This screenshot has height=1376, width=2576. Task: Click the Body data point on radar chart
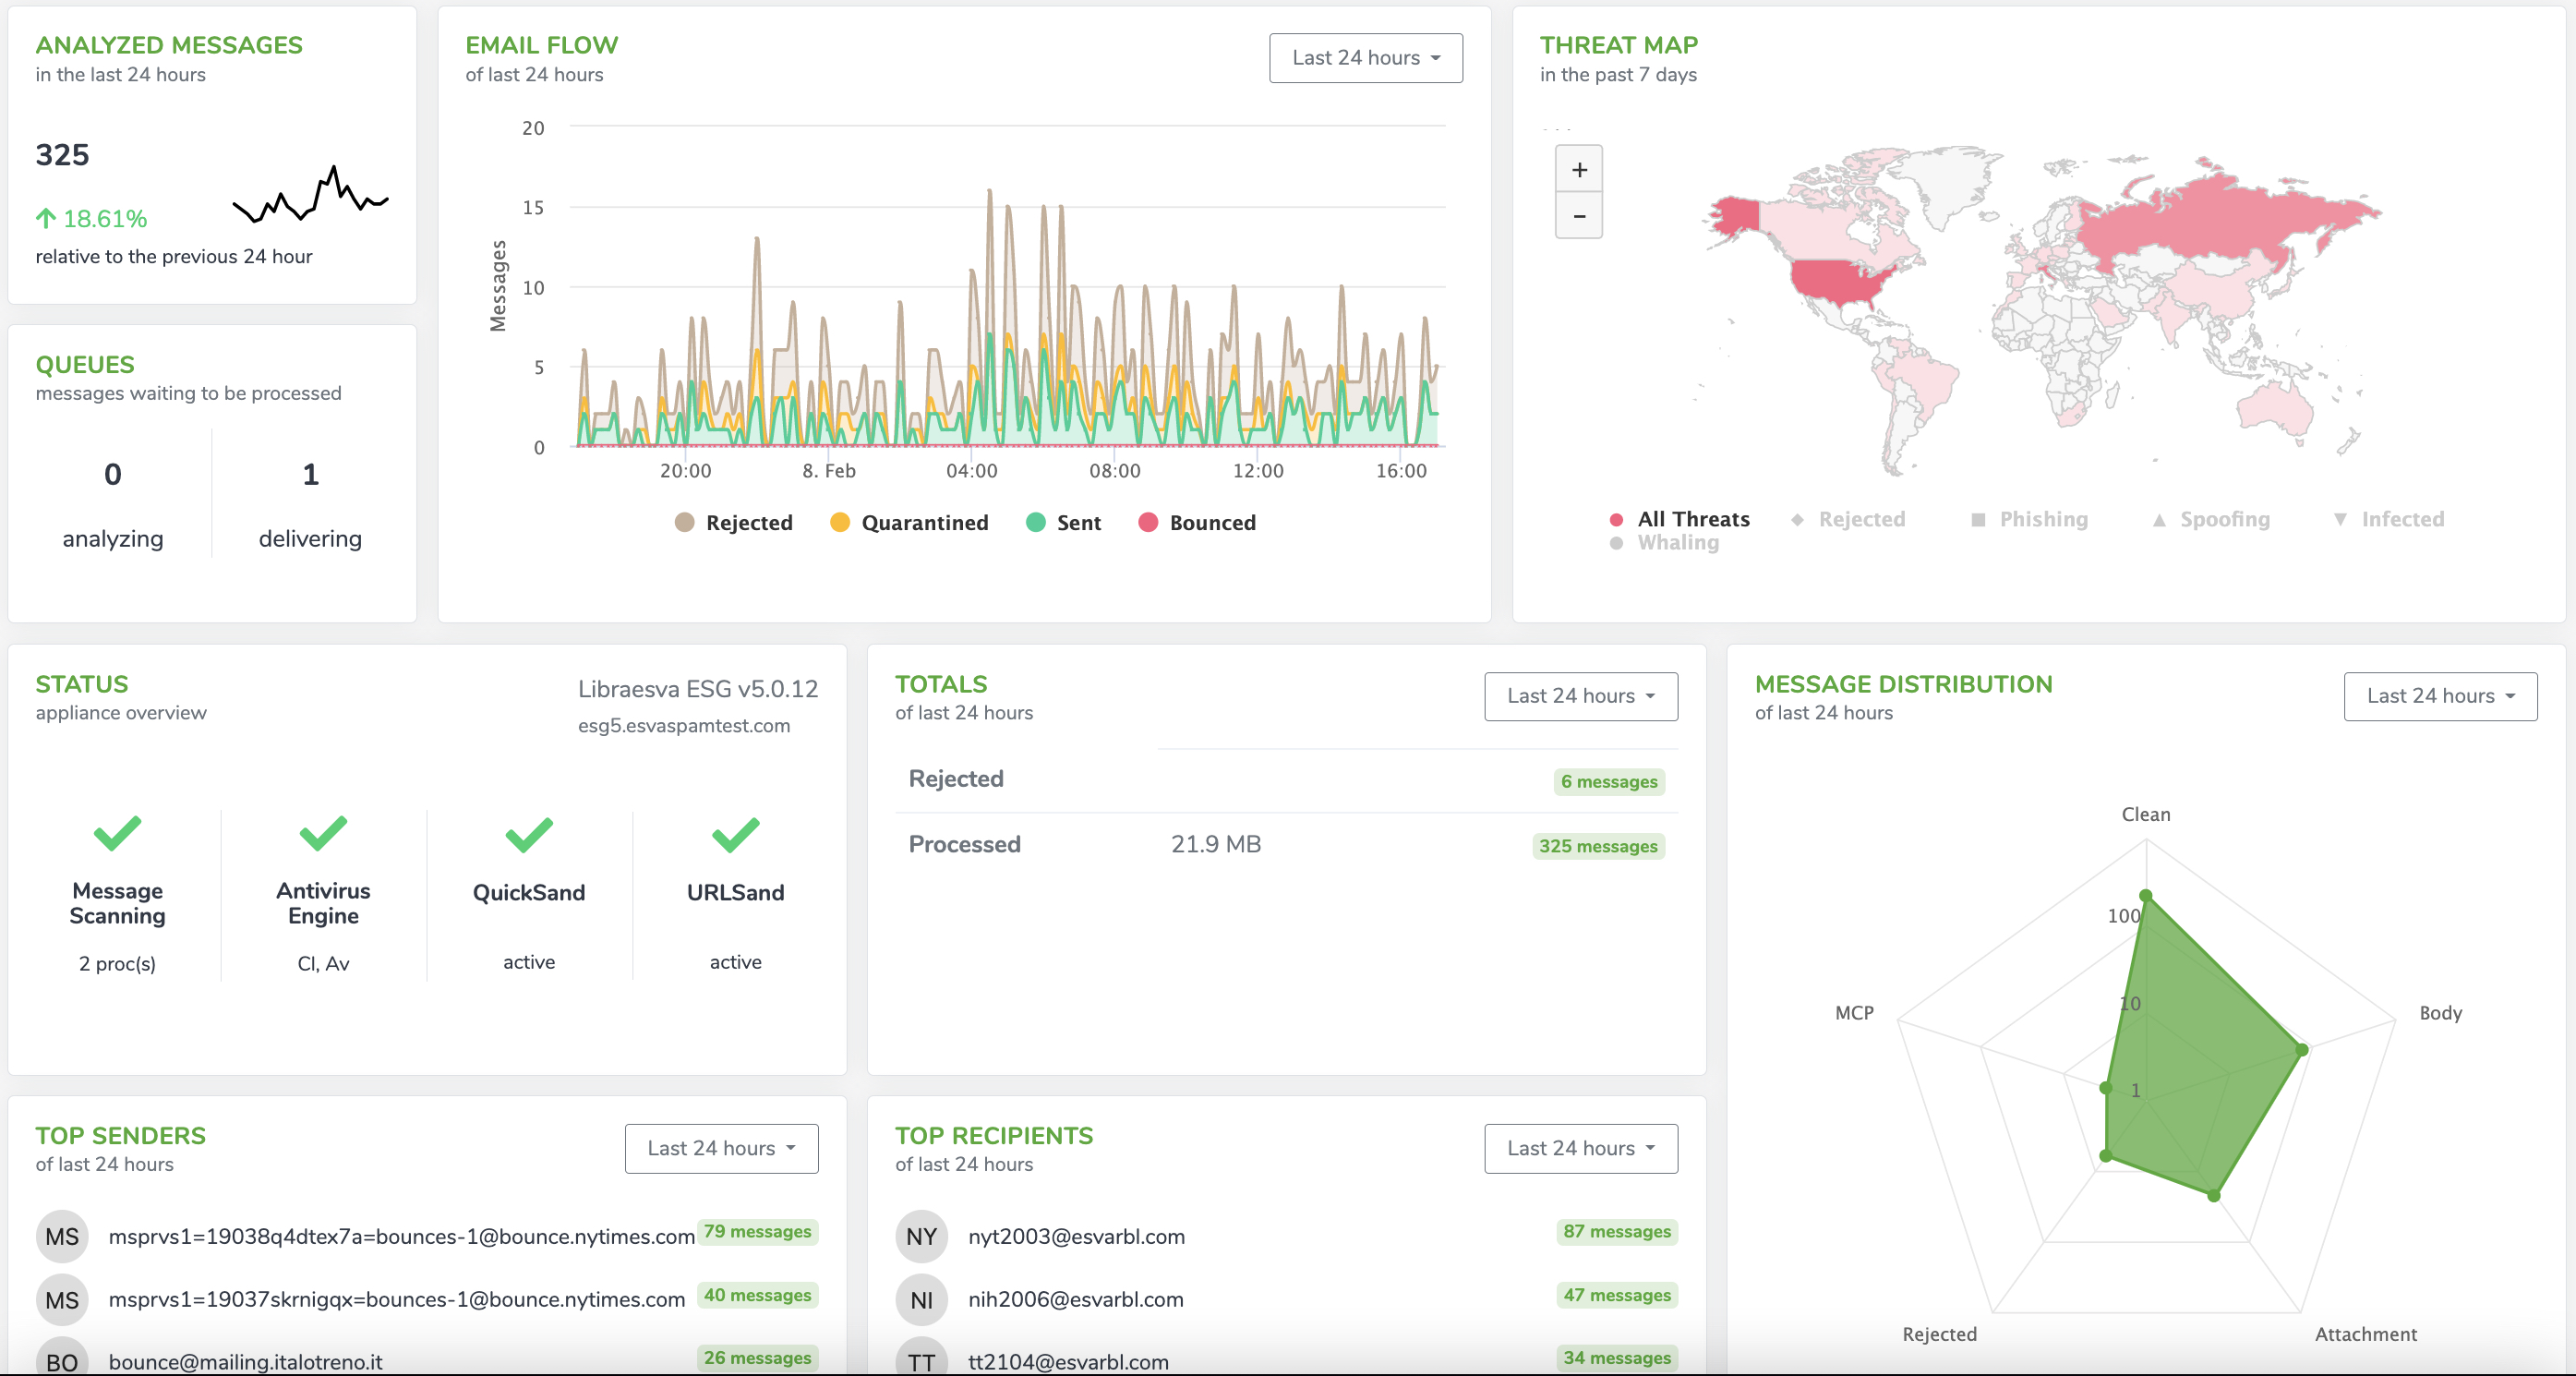[2301, 1050]
